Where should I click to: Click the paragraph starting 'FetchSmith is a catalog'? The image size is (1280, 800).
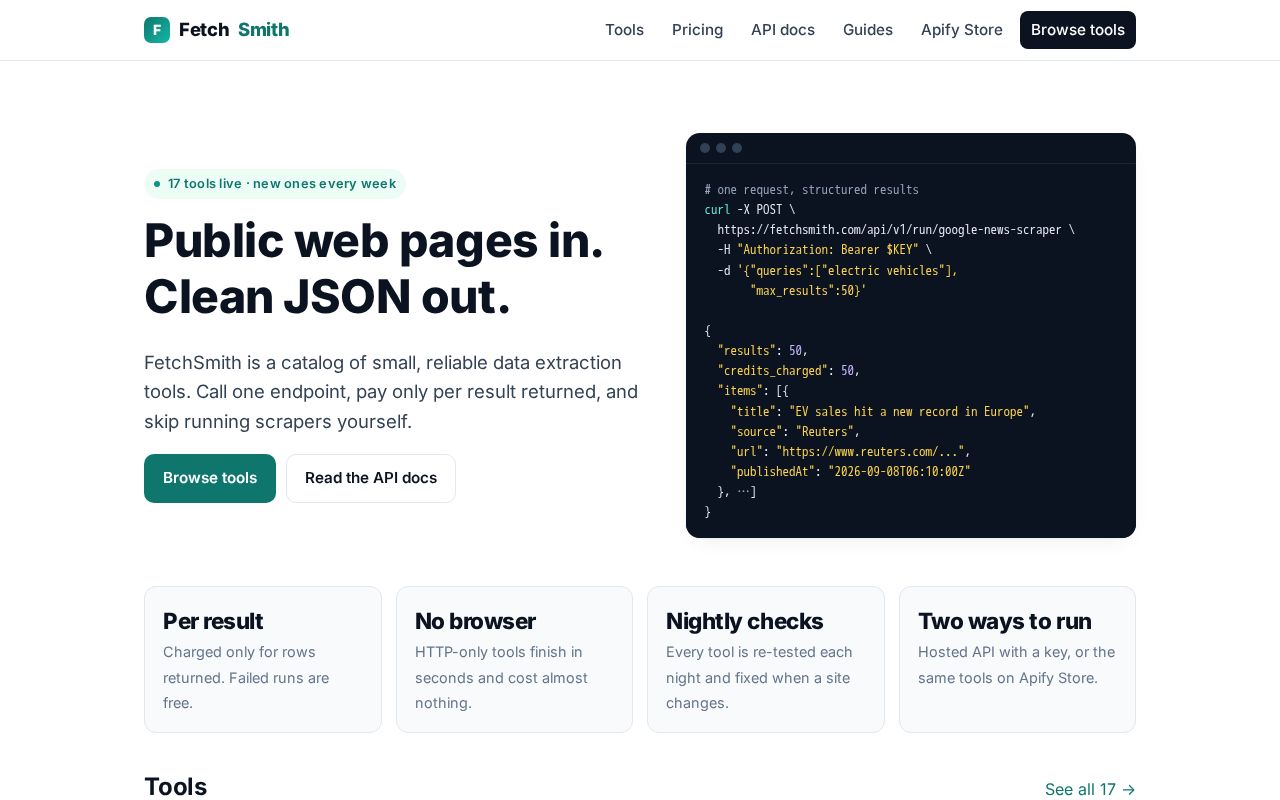[391, 392]
